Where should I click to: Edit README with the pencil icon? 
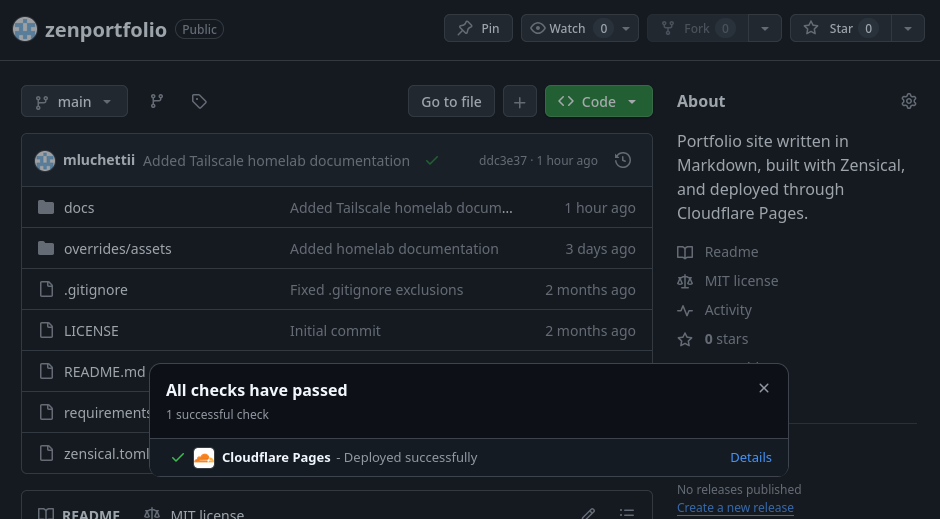589,513
